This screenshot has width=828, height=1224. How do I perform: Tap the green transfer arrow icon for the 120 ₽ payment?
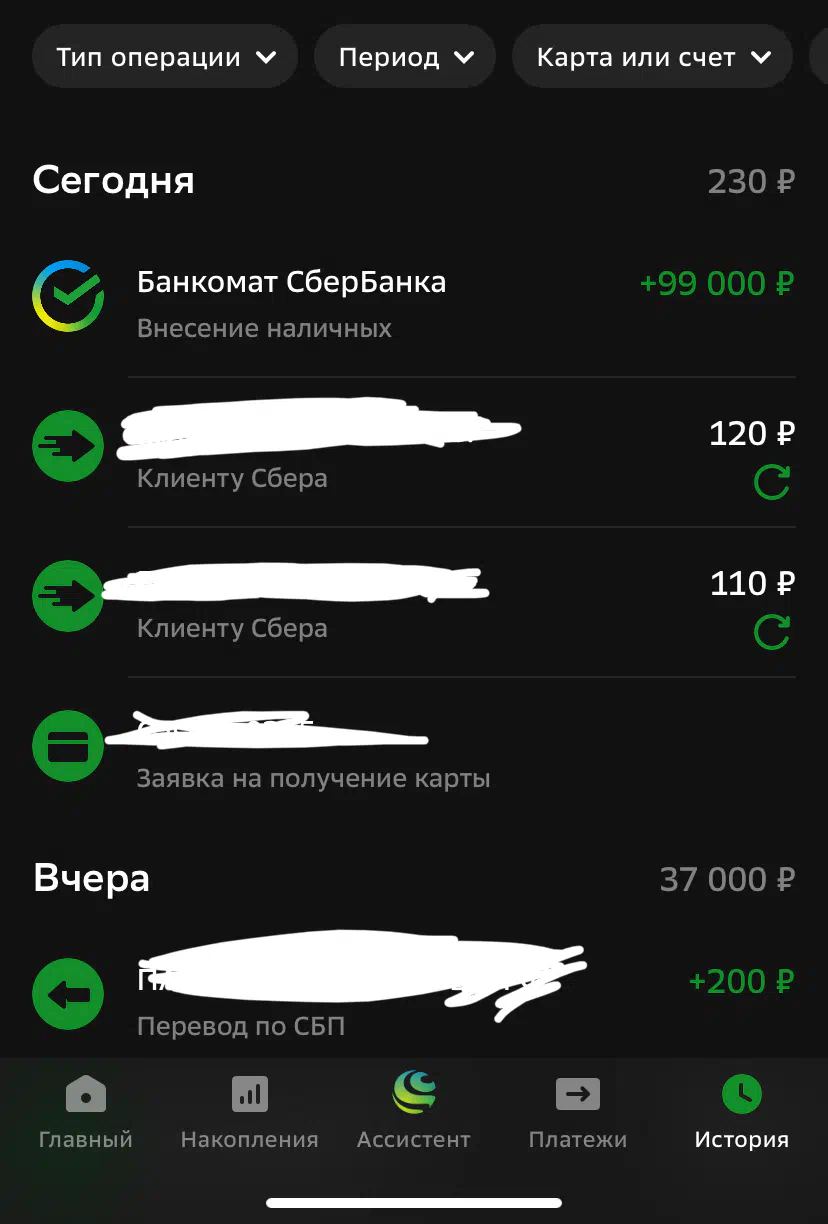[x=68, y=446]
